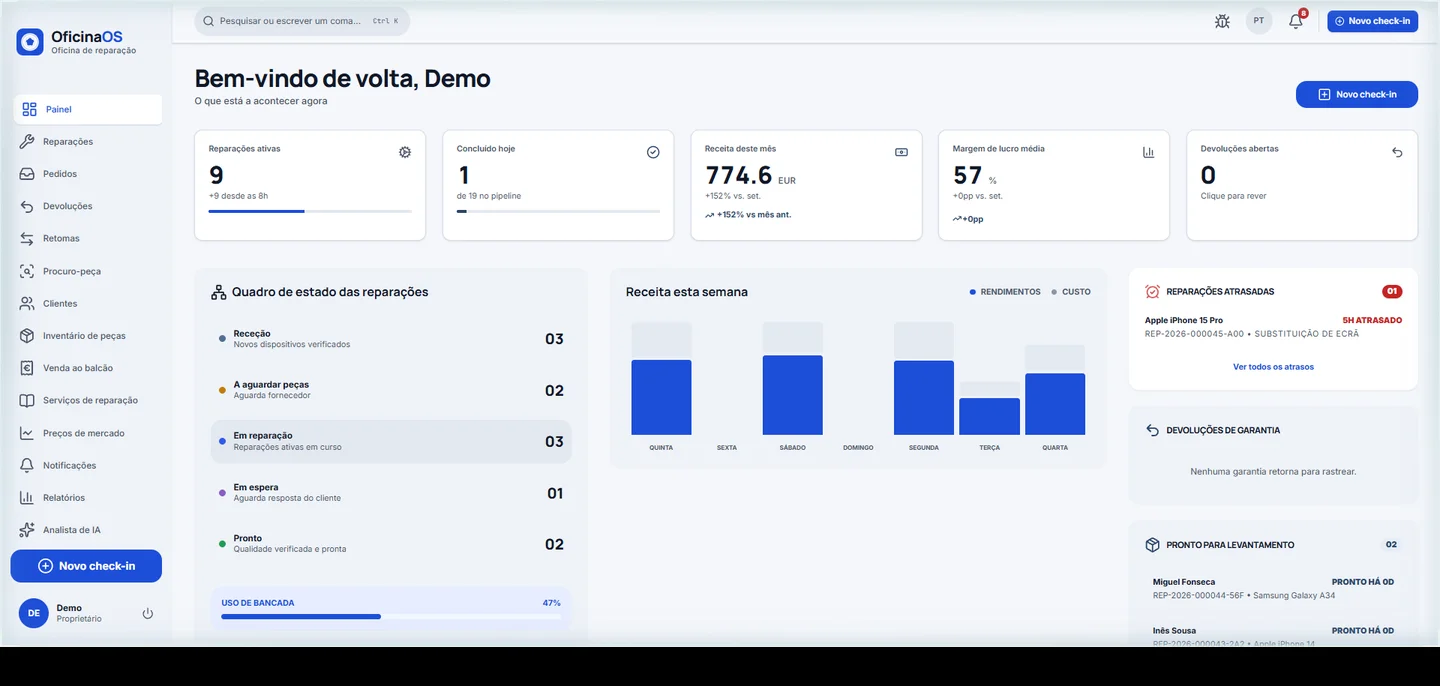The image size is (1440, 686).
Task: Open the Apple iPhone 15 Pro delayed repair
Action: click(x=1273, y=327)
